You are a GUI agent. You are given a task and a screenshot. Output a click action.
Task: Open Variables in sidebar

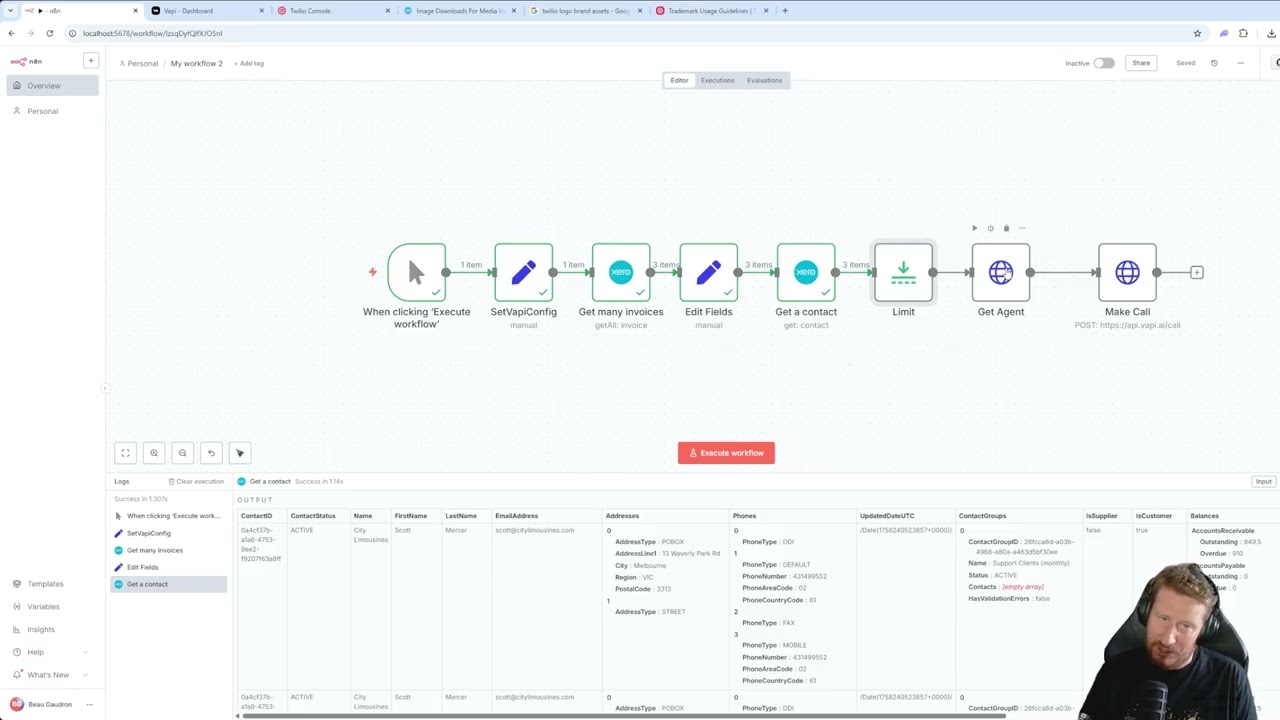coord(50,607)
